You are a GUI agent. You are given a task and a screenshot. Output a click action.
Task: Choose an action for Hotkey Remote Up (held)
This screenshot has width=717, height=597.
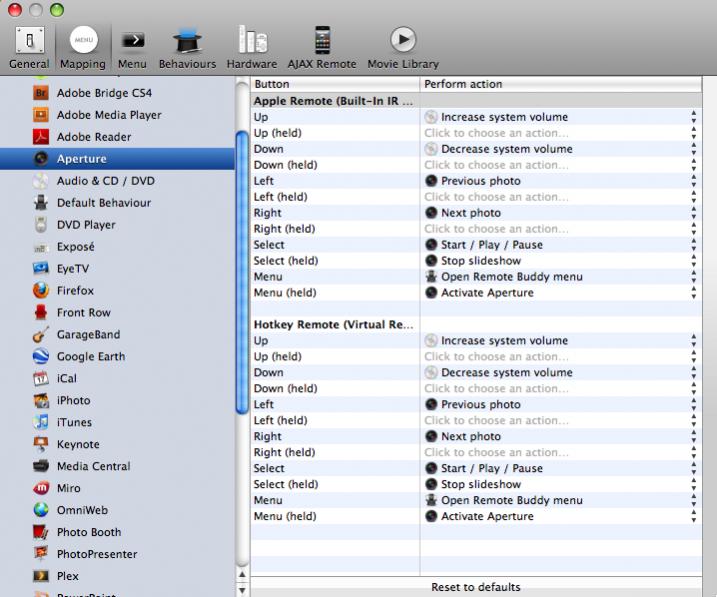pos(496,357)
